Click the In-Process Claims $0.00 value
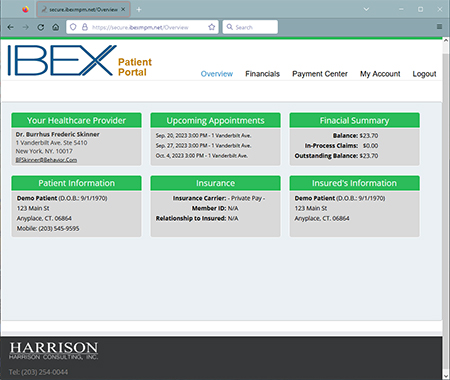The height and width of the screenshot is (380, 450). click(370, 146)
